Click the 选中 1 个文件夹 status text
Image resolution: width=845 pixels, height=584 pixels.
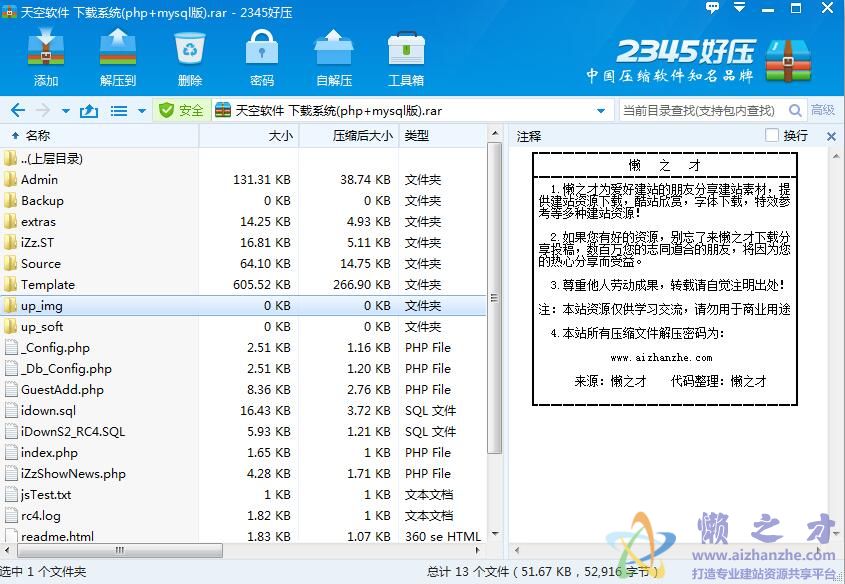[43, 572]
